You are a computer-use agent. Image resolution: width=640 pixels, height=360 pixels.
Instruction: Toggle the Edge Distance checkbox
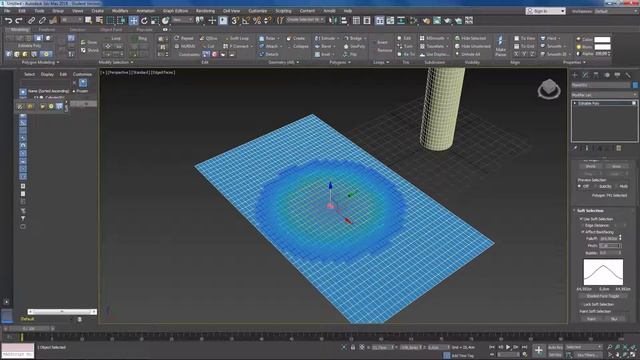pos(583,225)
